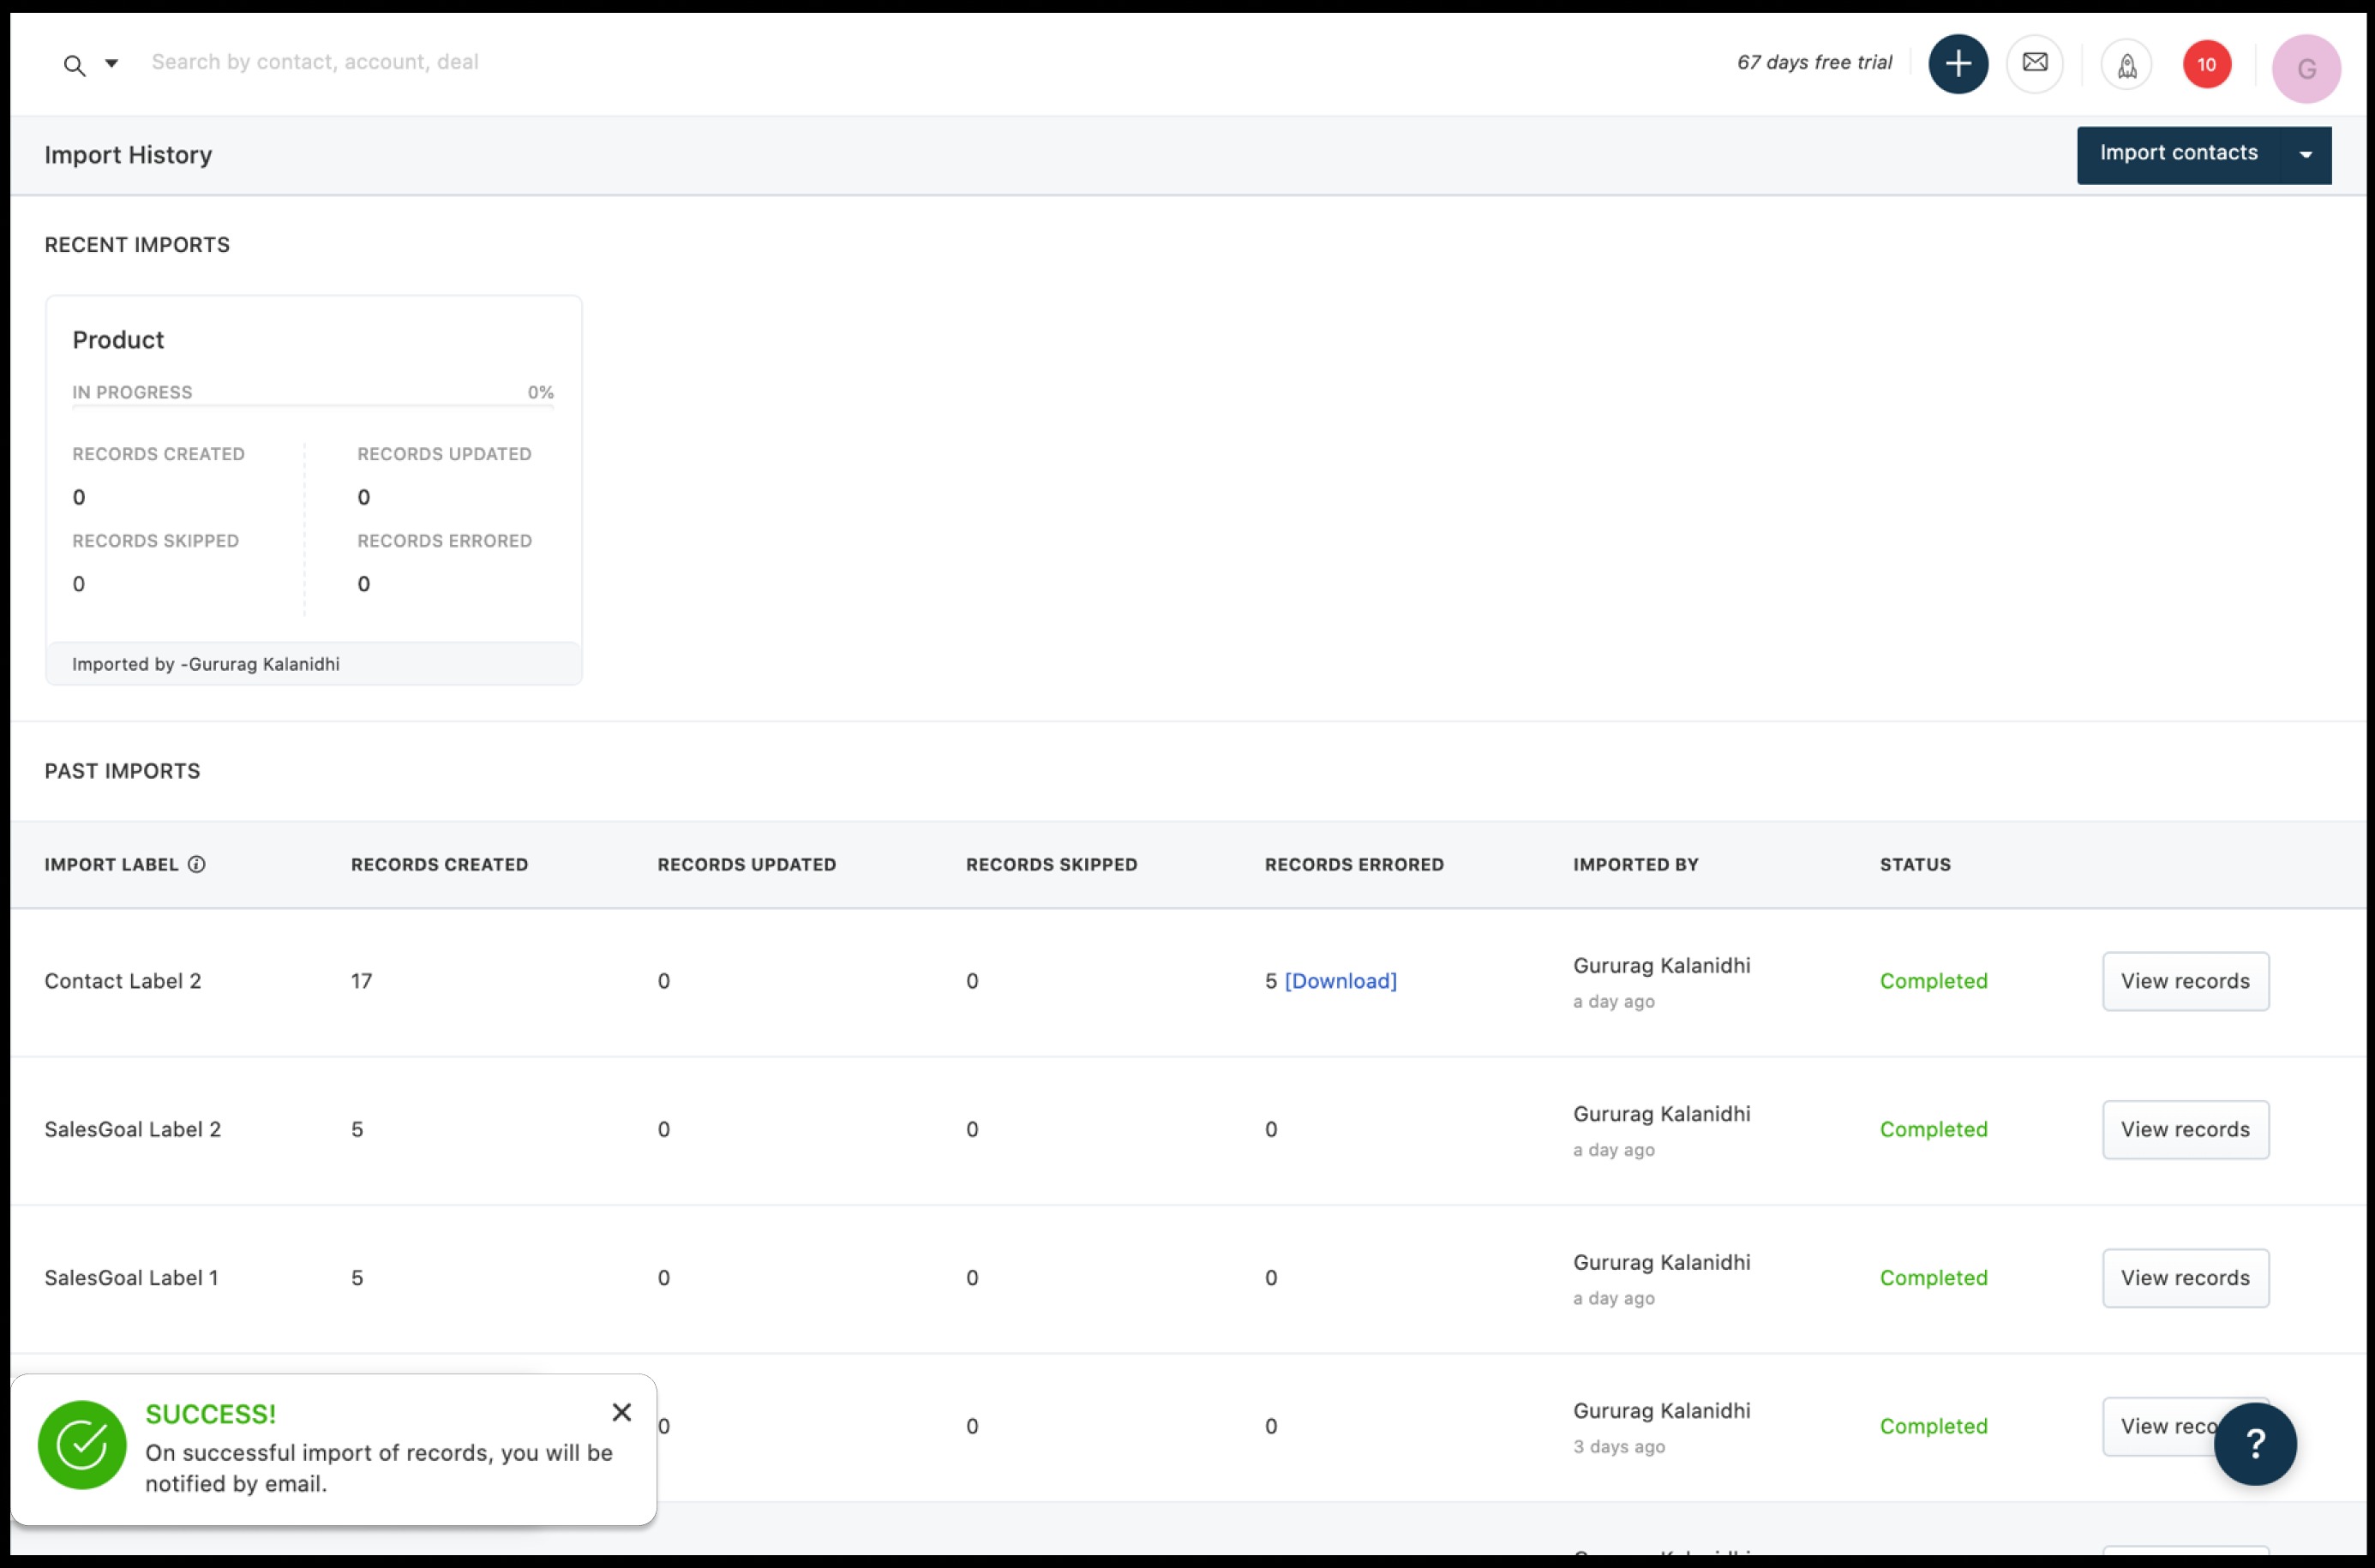Click the Product card title
This screenshot has width=2375, height=1568.
pyautogui.click(x=118, y=340)
